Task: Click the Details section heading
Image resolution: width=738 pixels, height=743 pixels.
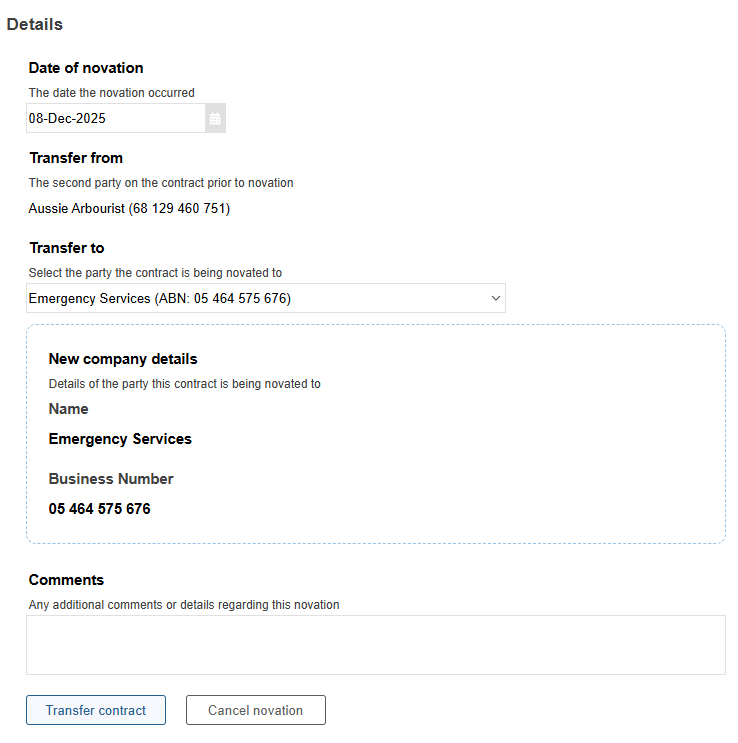Action: pos(35,24)
